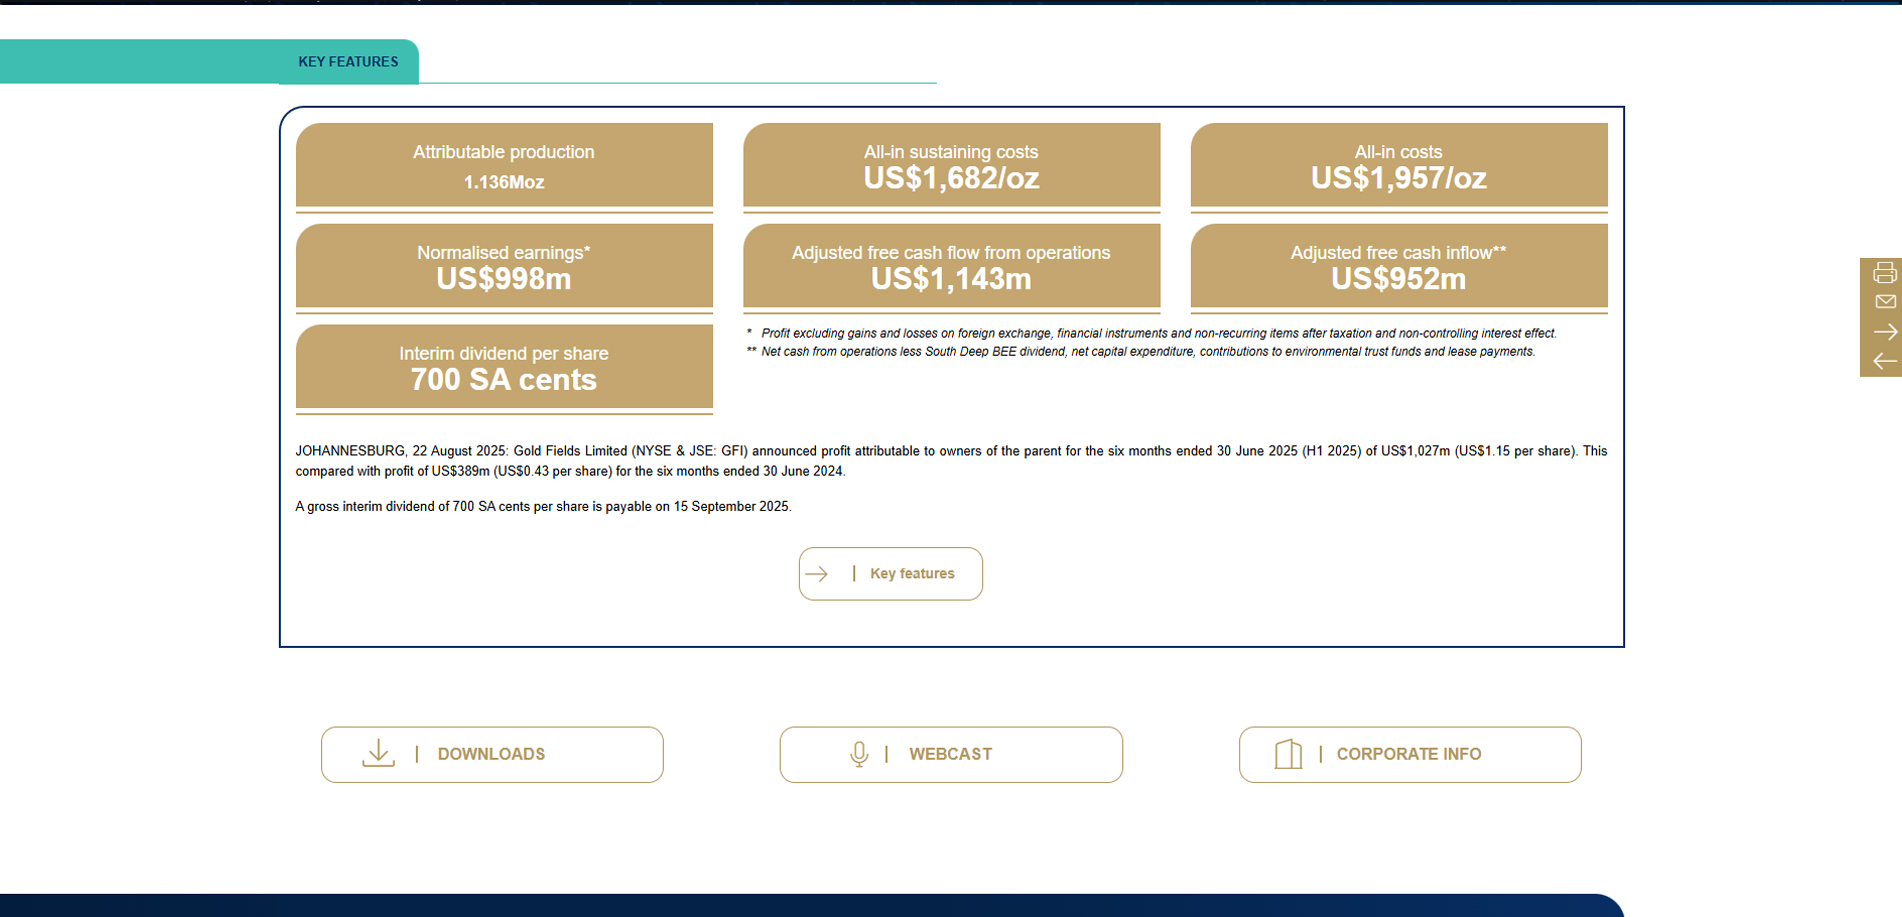This screenshot has width=1902, height=917.
Task: Click the left arrow previous-page icon
Action: click(x=1885, y=361)
